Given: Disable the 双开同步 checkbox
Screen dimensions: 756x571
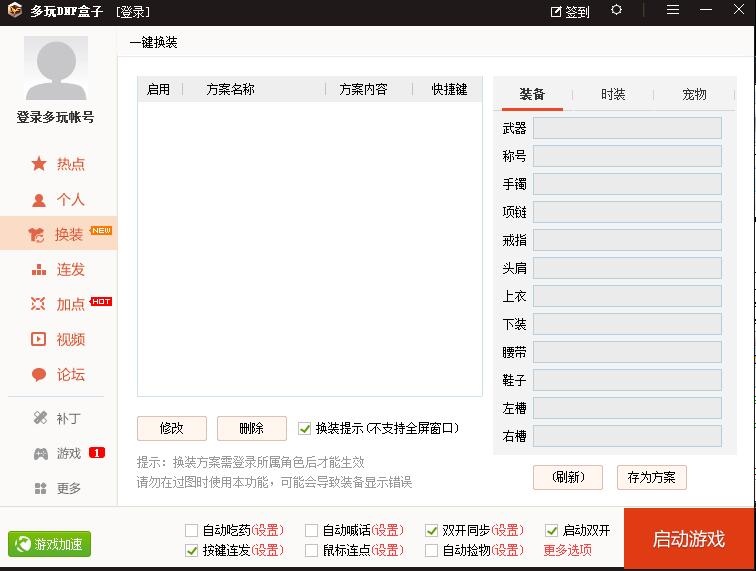Looking at the screenshot, I should point(432,530).
